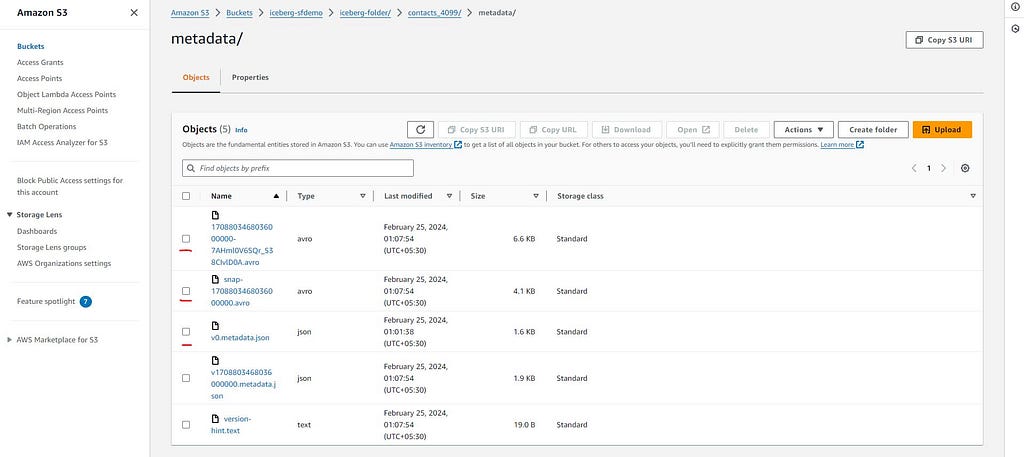Check the snap- avro file row
This screenshot has height=457, width=1024.
(x=186, y=291)
